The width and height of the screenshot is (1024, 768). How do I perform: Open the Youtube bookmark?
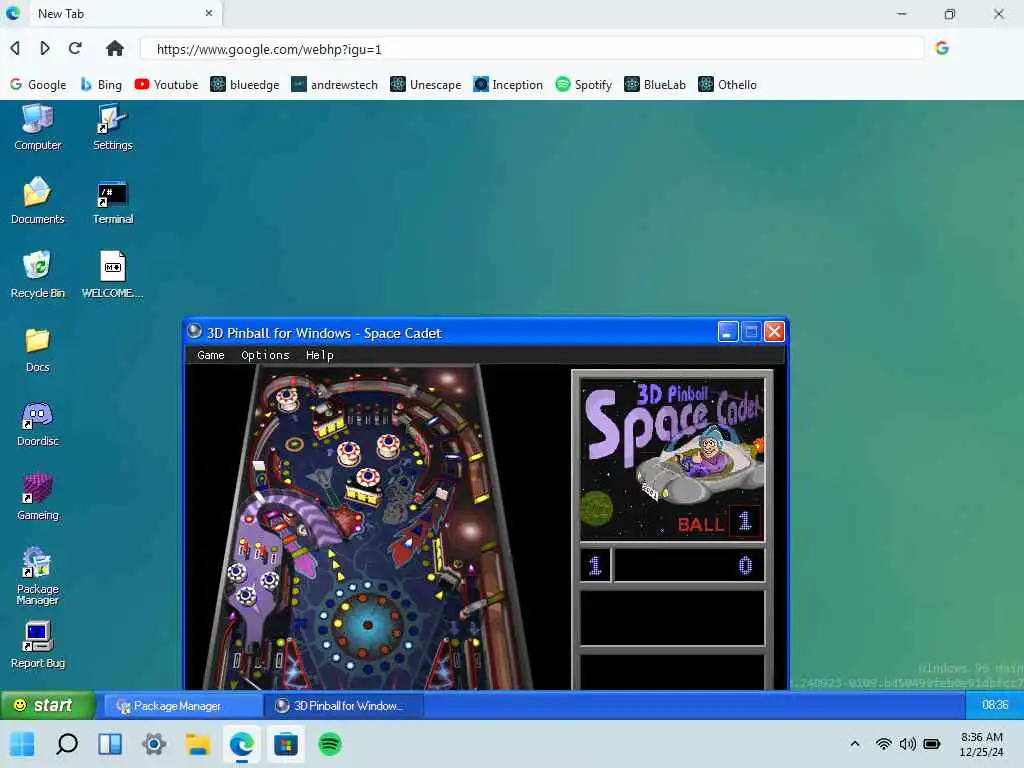tap(166, 85)
